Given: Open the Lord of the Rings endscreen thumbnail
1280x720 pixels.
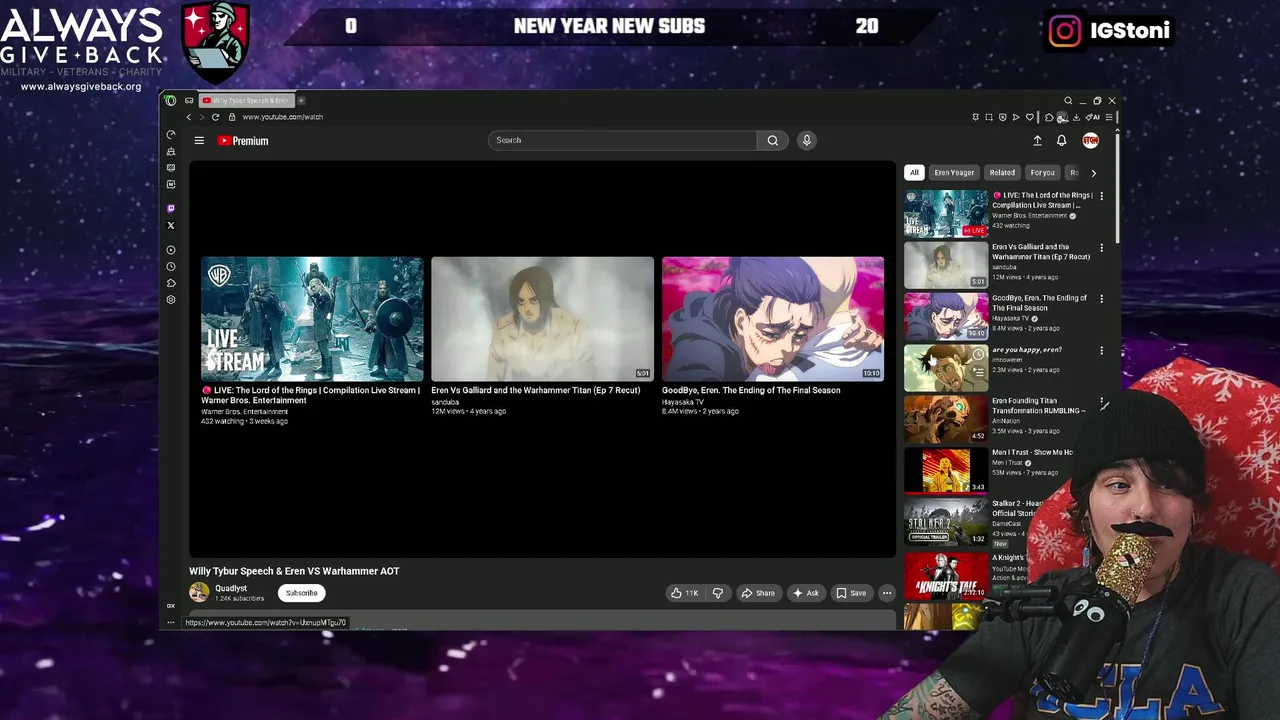Looking at the screenshot, I should [312, 319].
